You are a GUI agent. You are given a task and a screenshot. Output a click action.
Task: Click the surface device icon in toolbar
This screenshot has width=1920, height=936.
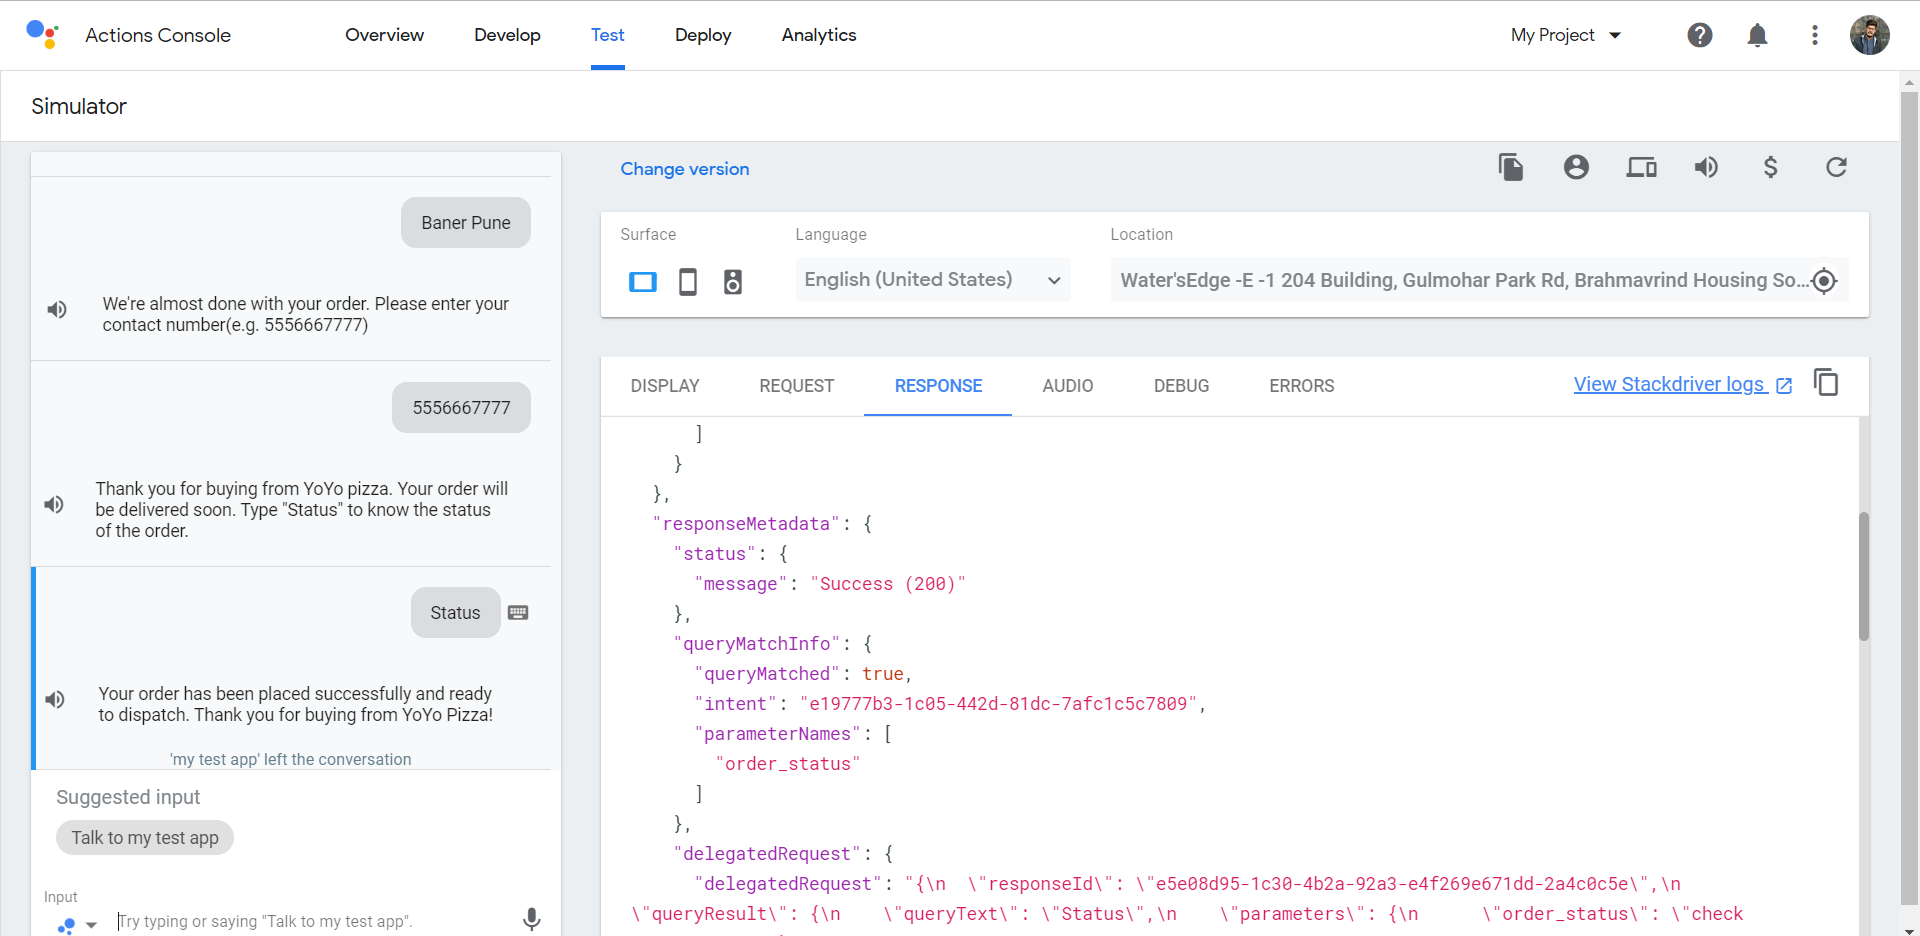point(1641,167)
